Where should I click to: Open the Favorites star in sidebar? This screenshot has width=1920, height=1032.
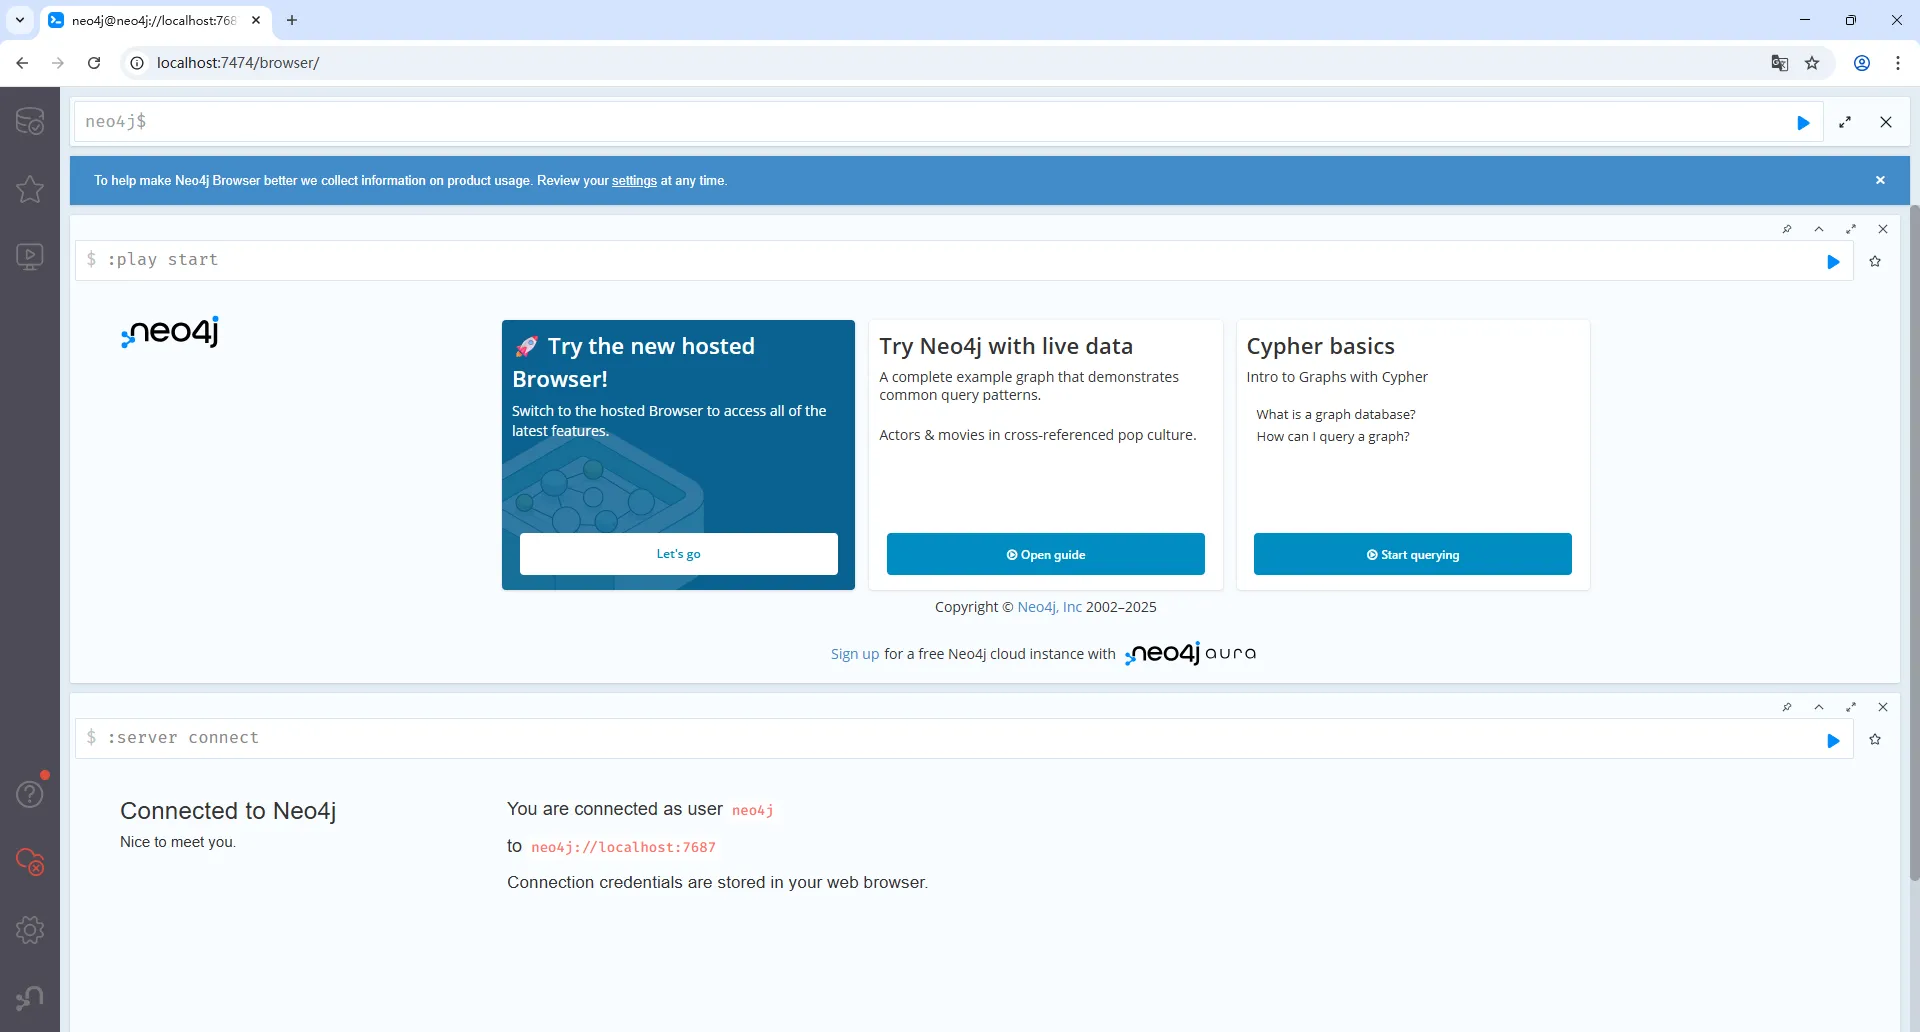[x=30, y=189]
